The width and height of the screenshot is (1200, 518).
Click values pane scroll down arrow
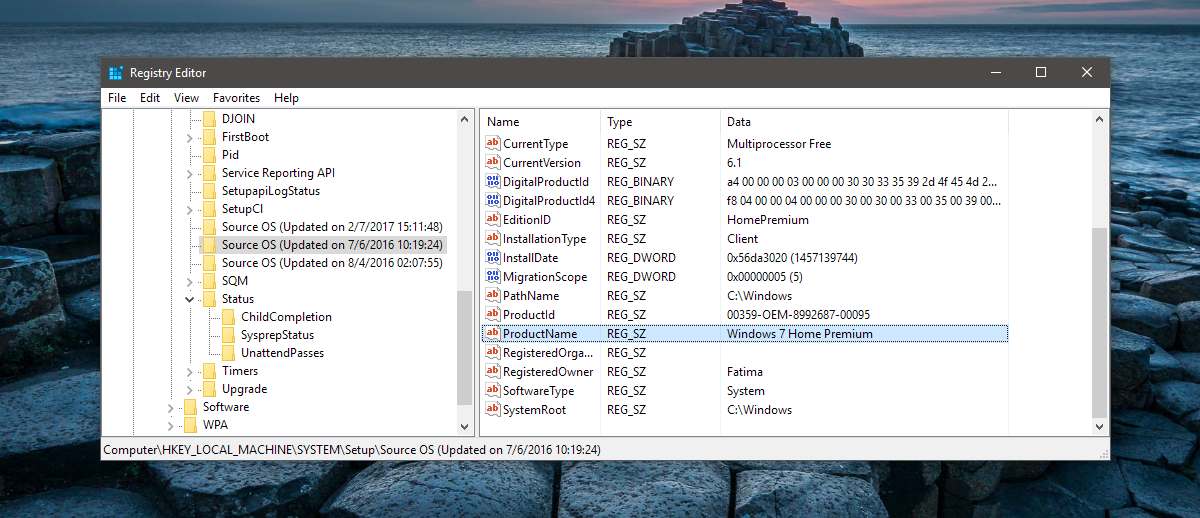(x=1100, y=427)
